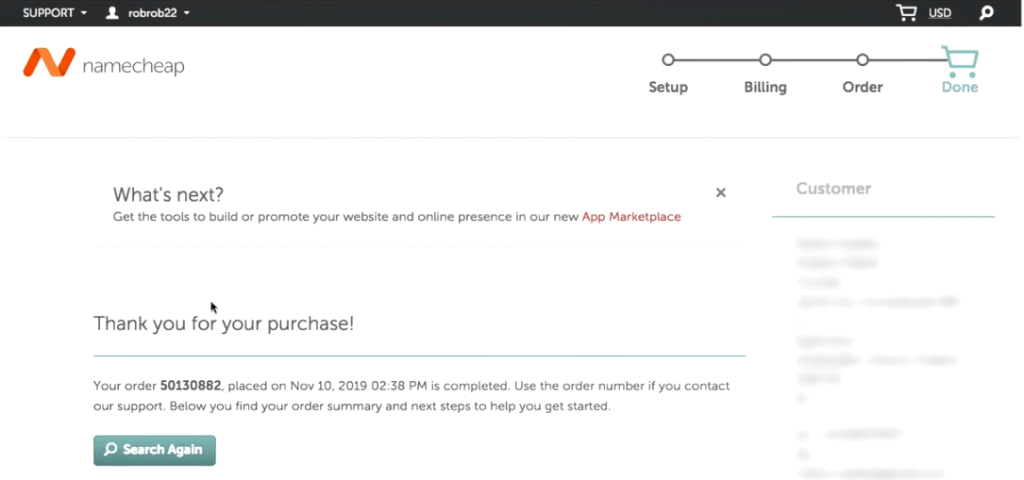Select the Setup step circle
Screen dimensions: 1024x480
pyautogui.click(x=667, y=60)
